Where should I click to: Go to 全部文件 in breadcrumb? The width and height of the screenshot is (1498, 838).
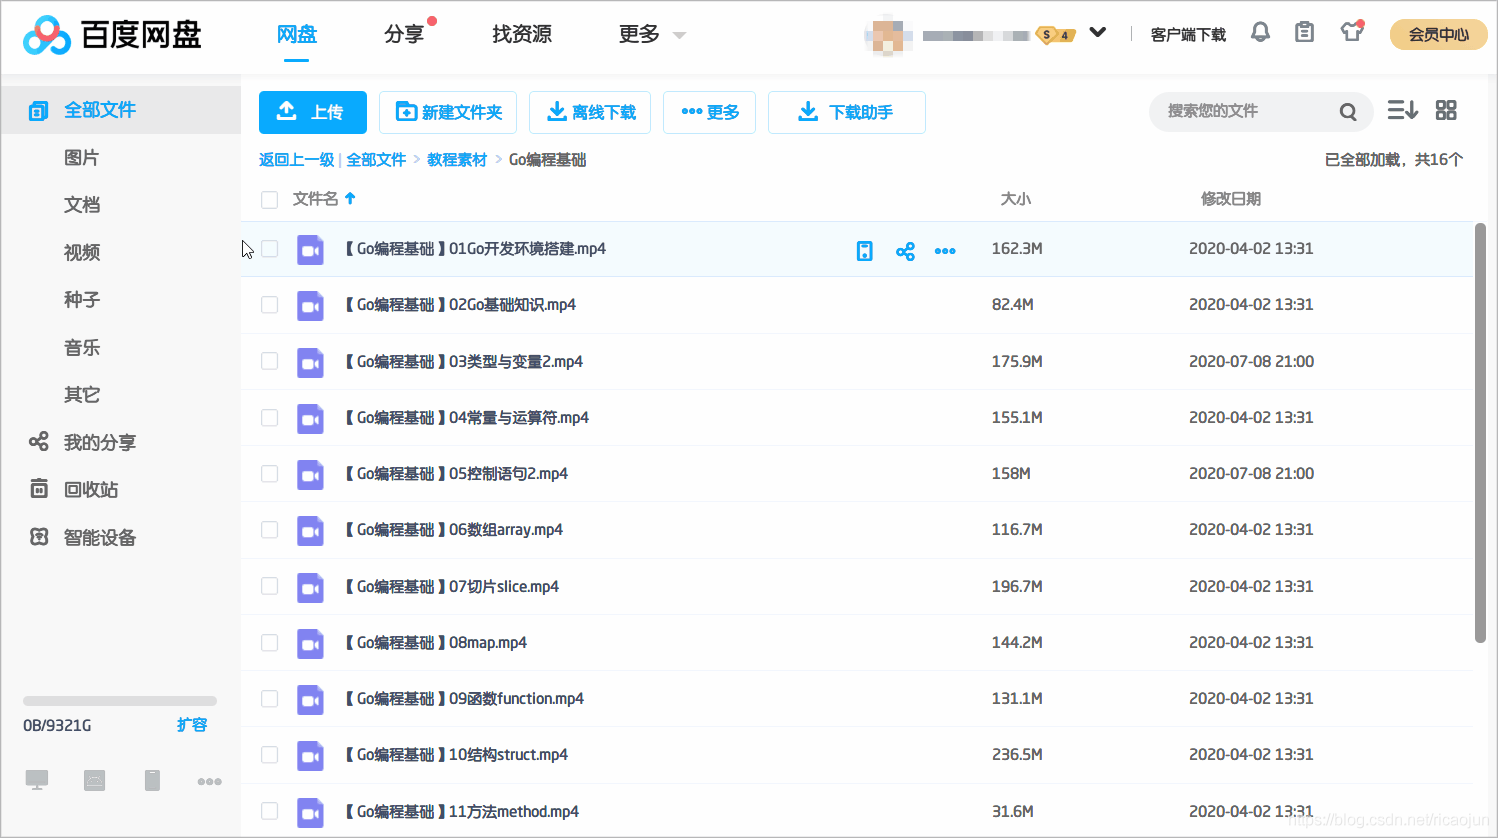pyautogui.click(x=376, y=160)
